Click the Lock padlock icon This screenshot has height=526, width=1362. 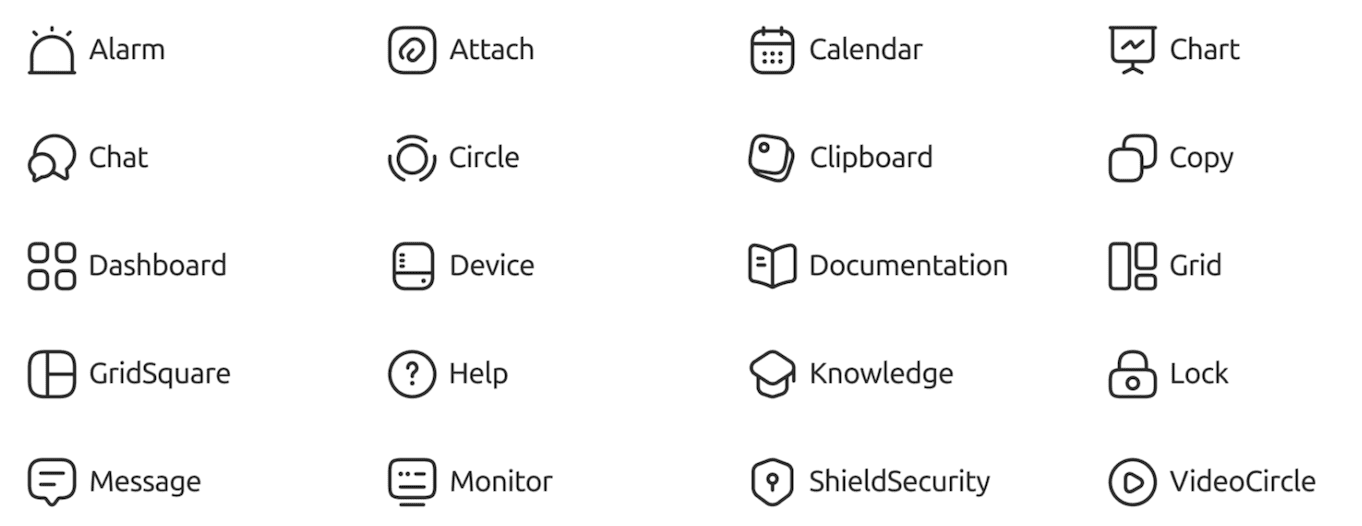coord(1132,374)
